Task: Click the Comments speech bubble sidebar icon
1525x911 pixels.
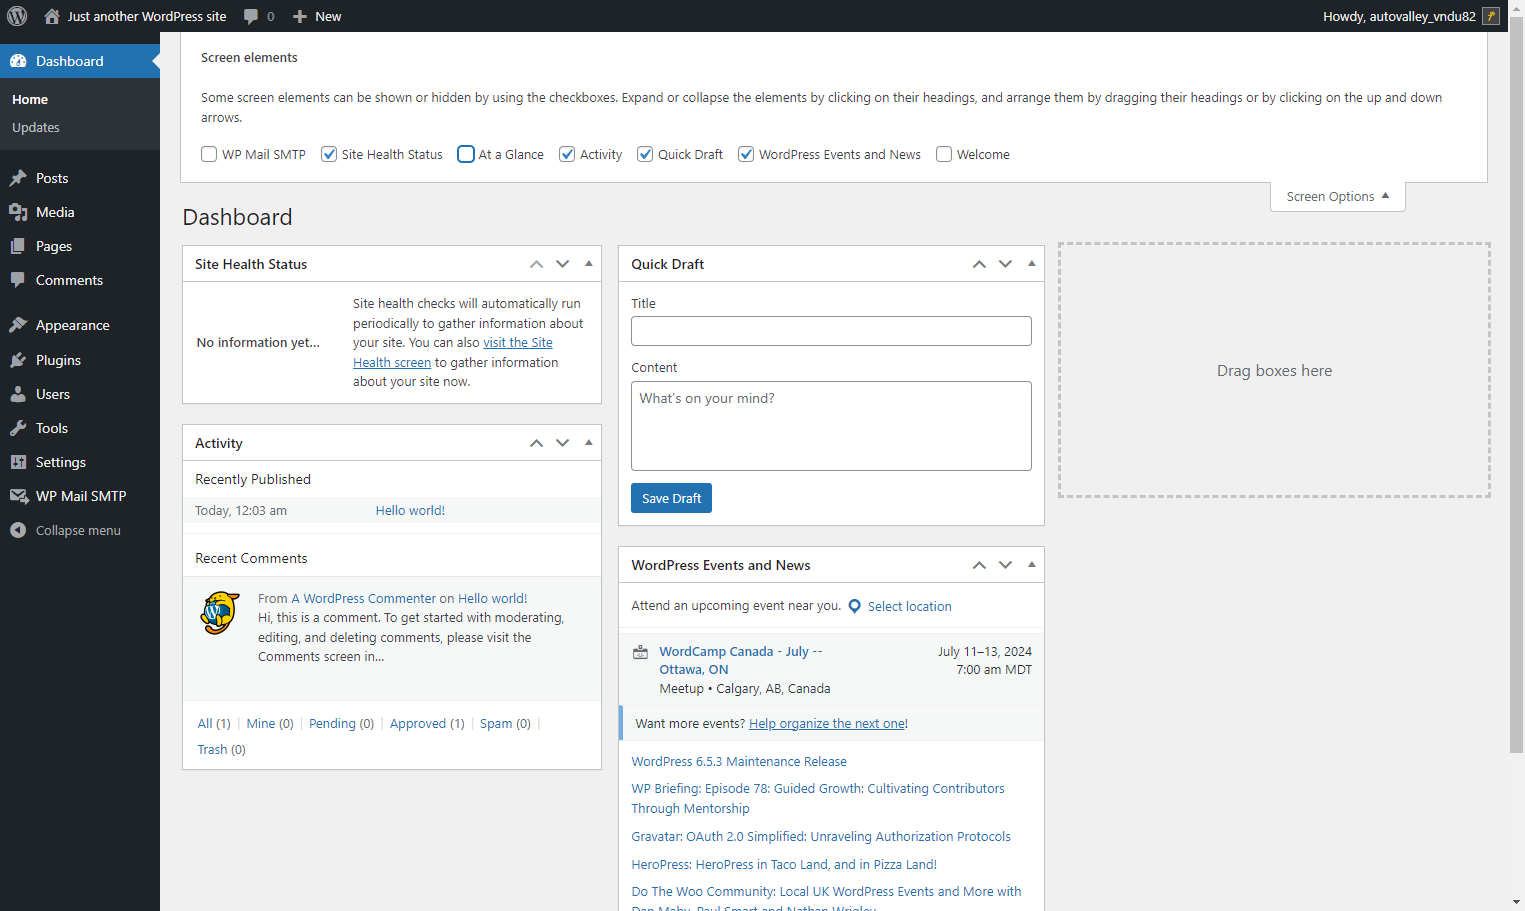Action: tap(18, 280)
